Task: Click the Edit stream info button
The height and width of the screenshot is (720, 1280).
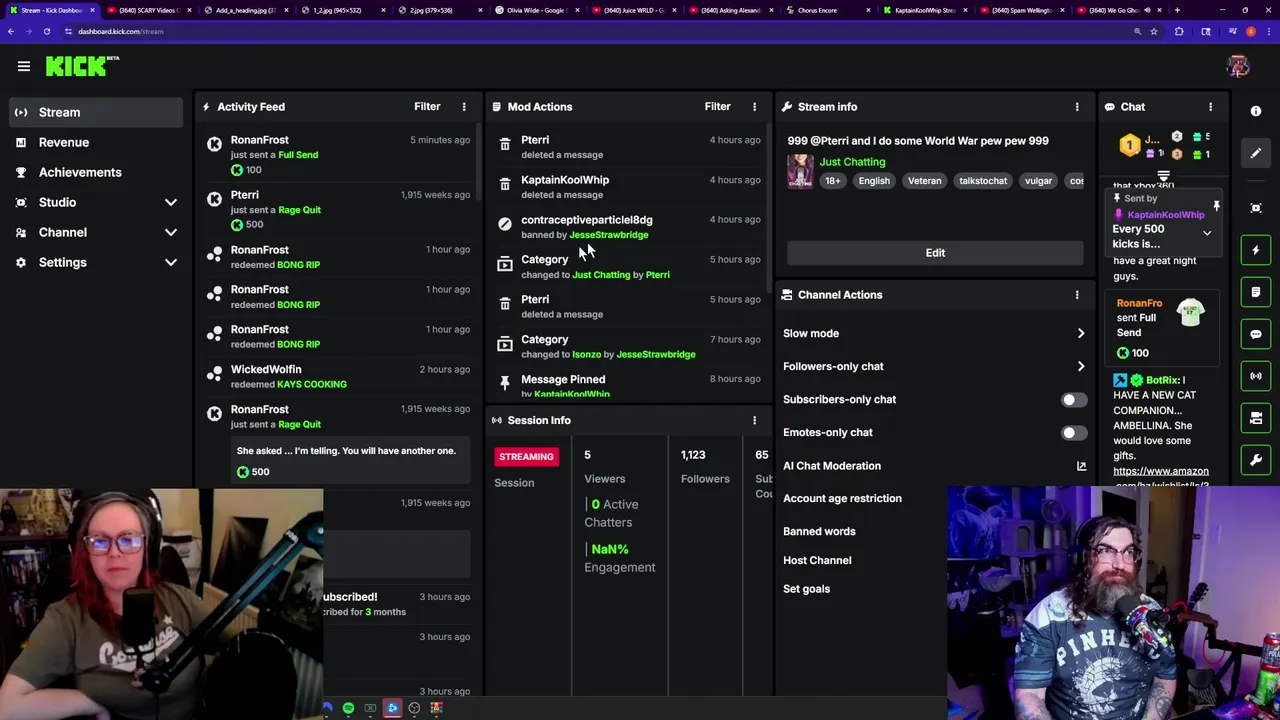Action: (935, 253)
